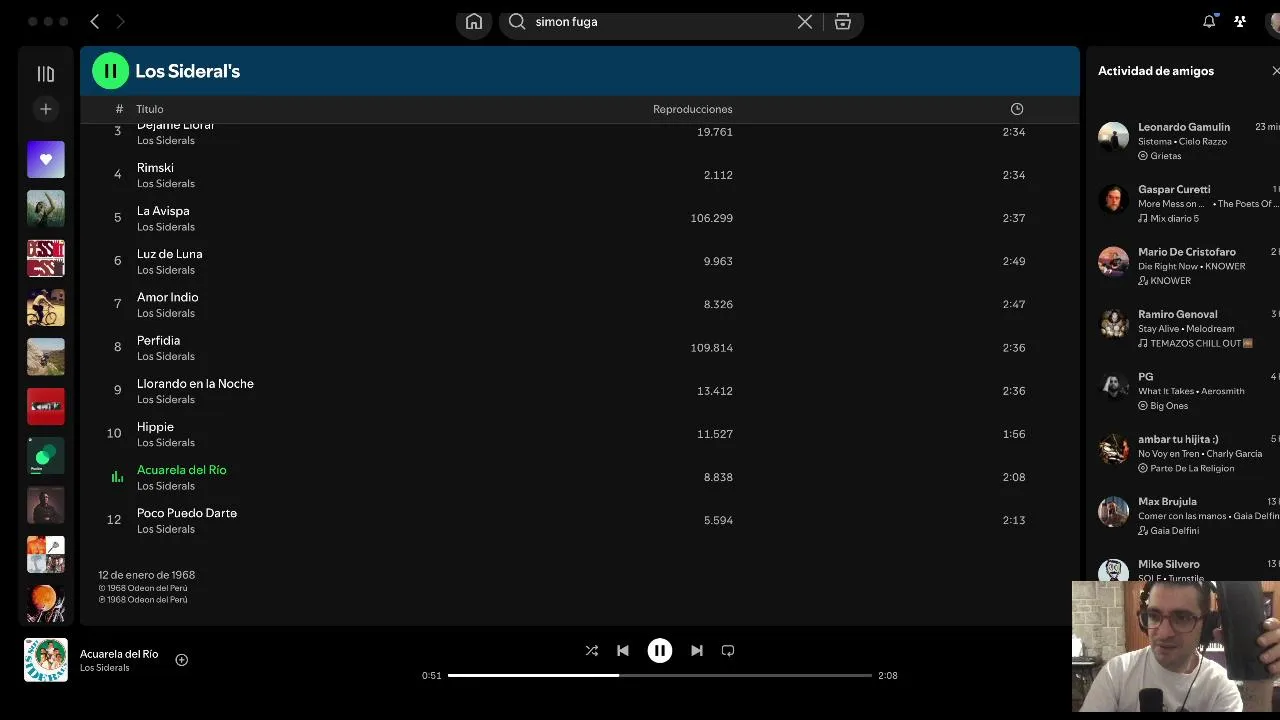The image size is (1280, 720).
Task: Open Mike Silvero's friend profile
Action: tap(1168, 564)
